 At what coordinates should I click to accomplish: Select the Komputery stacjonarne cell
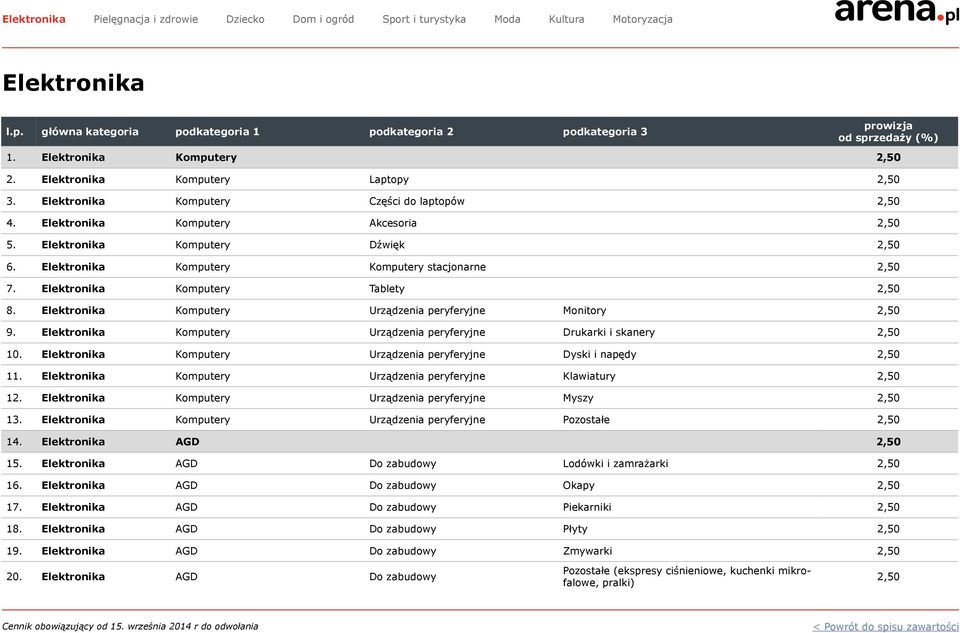point(427,267)
